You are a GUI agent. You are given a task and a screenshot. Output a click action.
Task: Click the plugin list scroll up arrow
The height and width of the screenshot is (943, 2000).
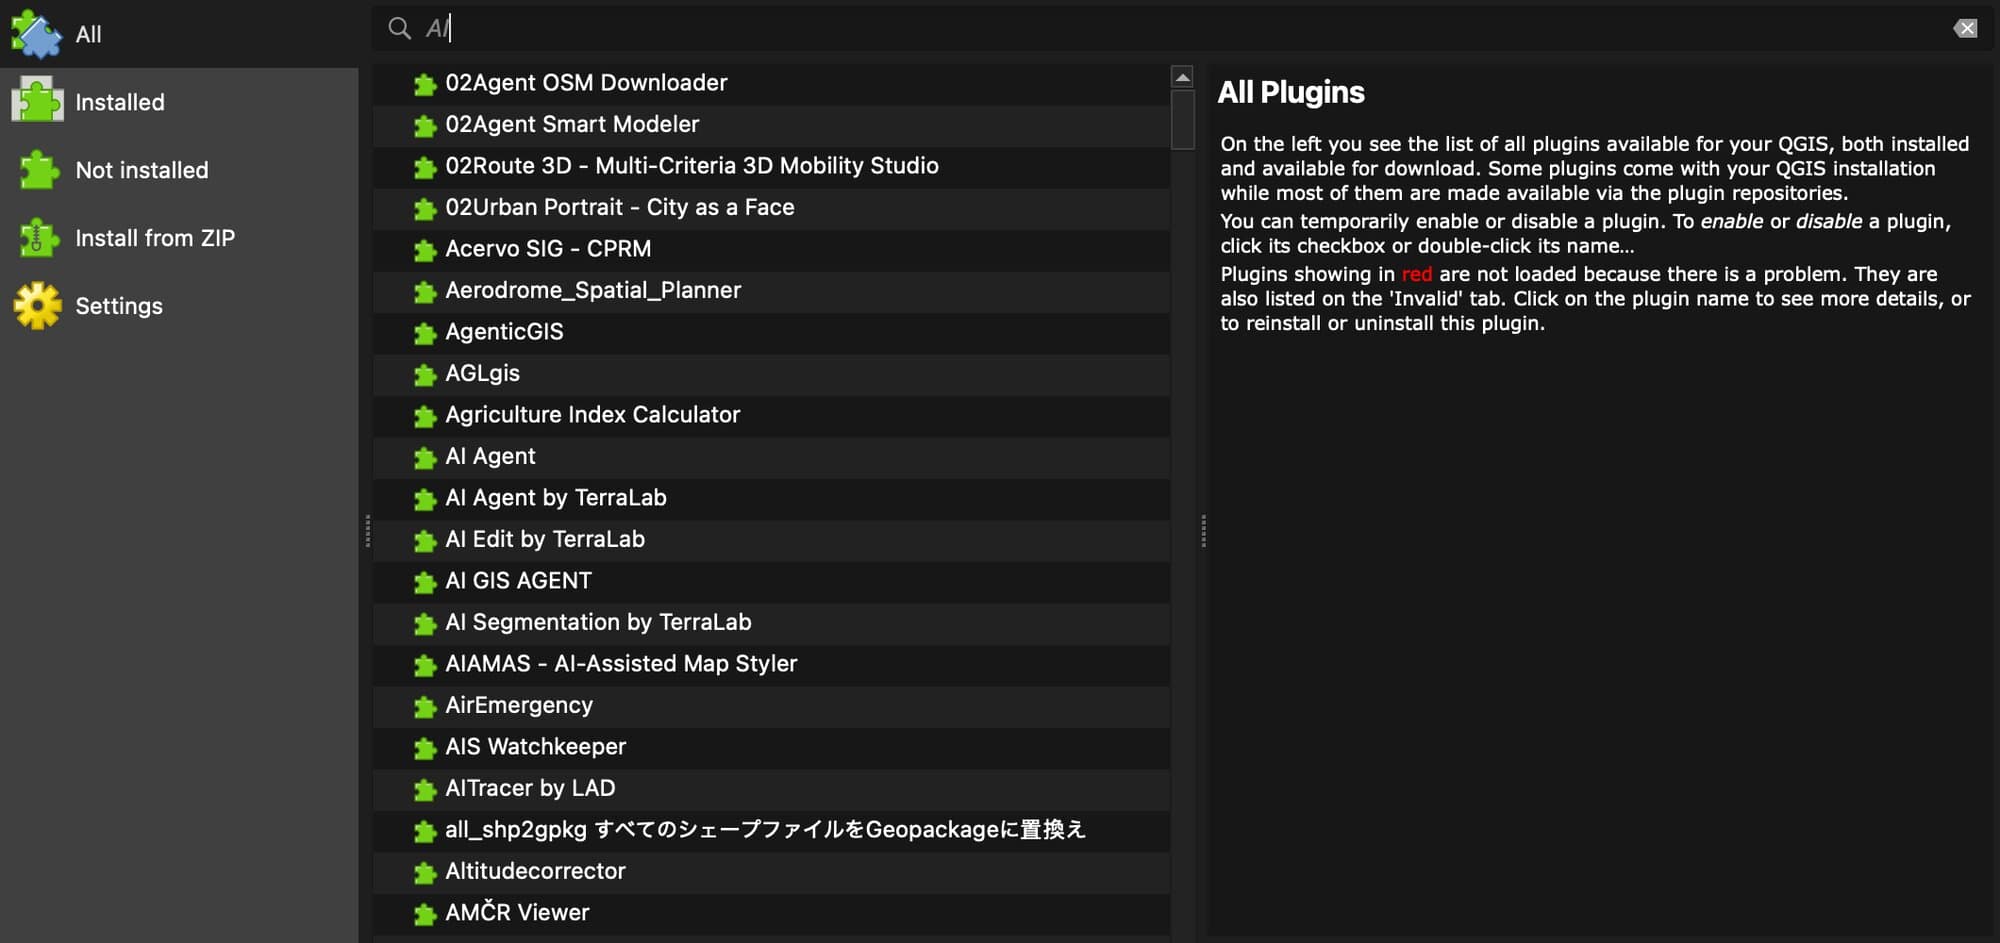click(1182, 77)
